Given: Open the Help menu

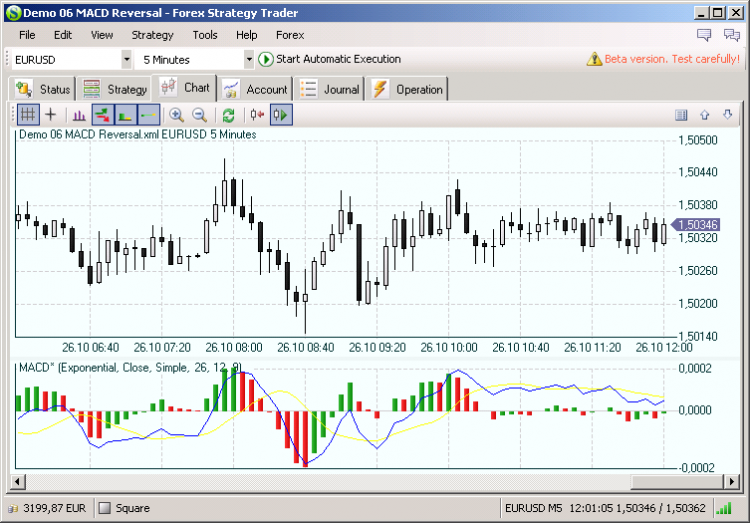Looking at the screenshot, I should [246, 35].
